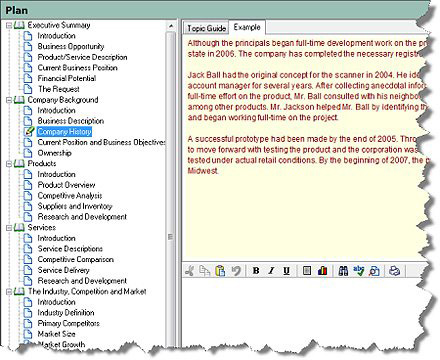Select the Executive Summary heading
The width and height of the screenshot is (440, 360).
tap(59, 25)
